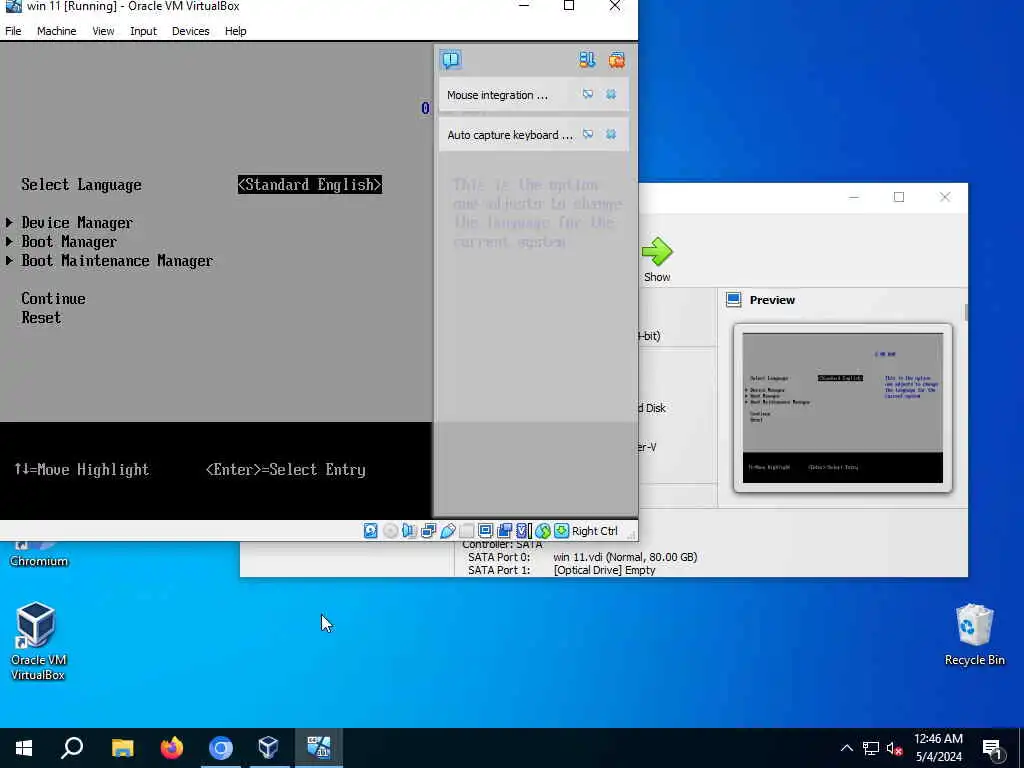Open the Windows Start menu
Image resolution: width=1024 pixels, height=768 pixels.
point(24,748)
